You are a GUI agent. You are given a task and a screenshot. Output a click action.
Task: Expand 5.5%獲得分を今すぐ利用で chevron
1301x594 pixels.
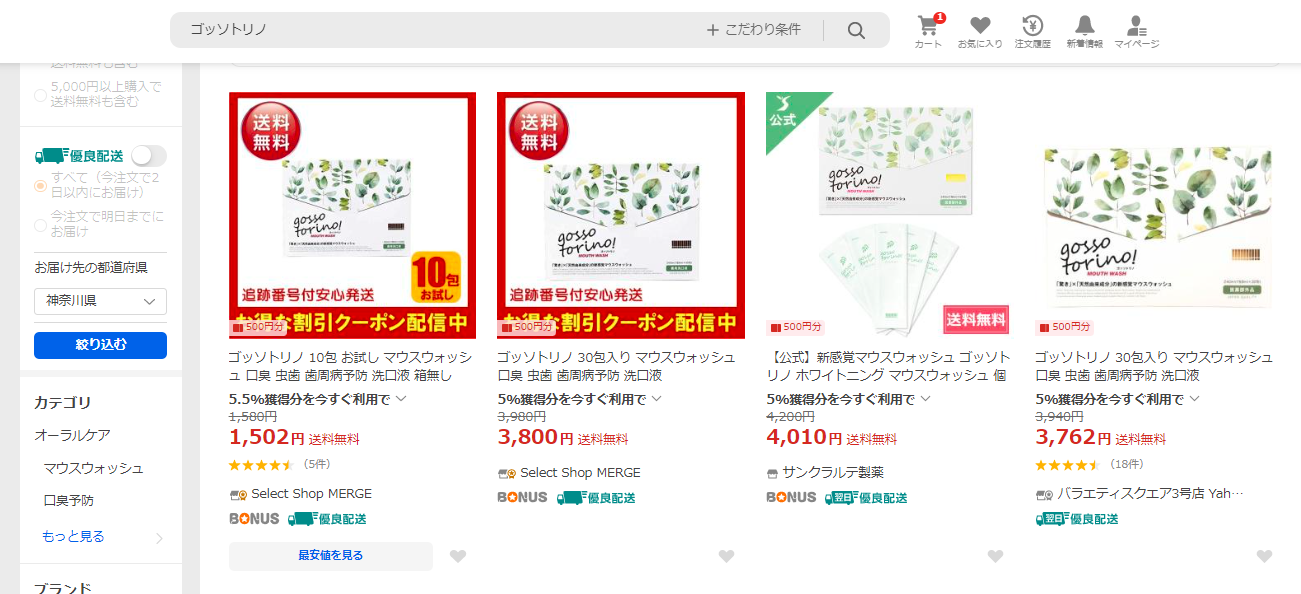pyautogui.click(x=401, y=399)
